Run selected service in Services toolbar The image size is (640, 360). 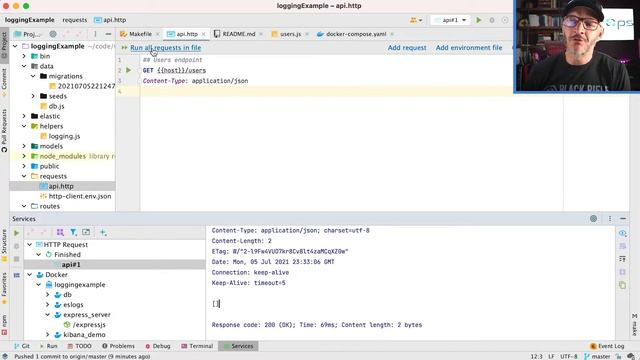coord(16,233)
